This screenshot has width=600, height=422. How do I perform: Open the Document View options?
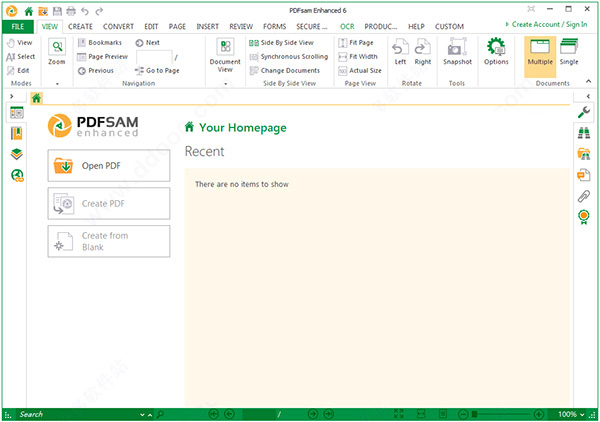click(x=225, y=55)
